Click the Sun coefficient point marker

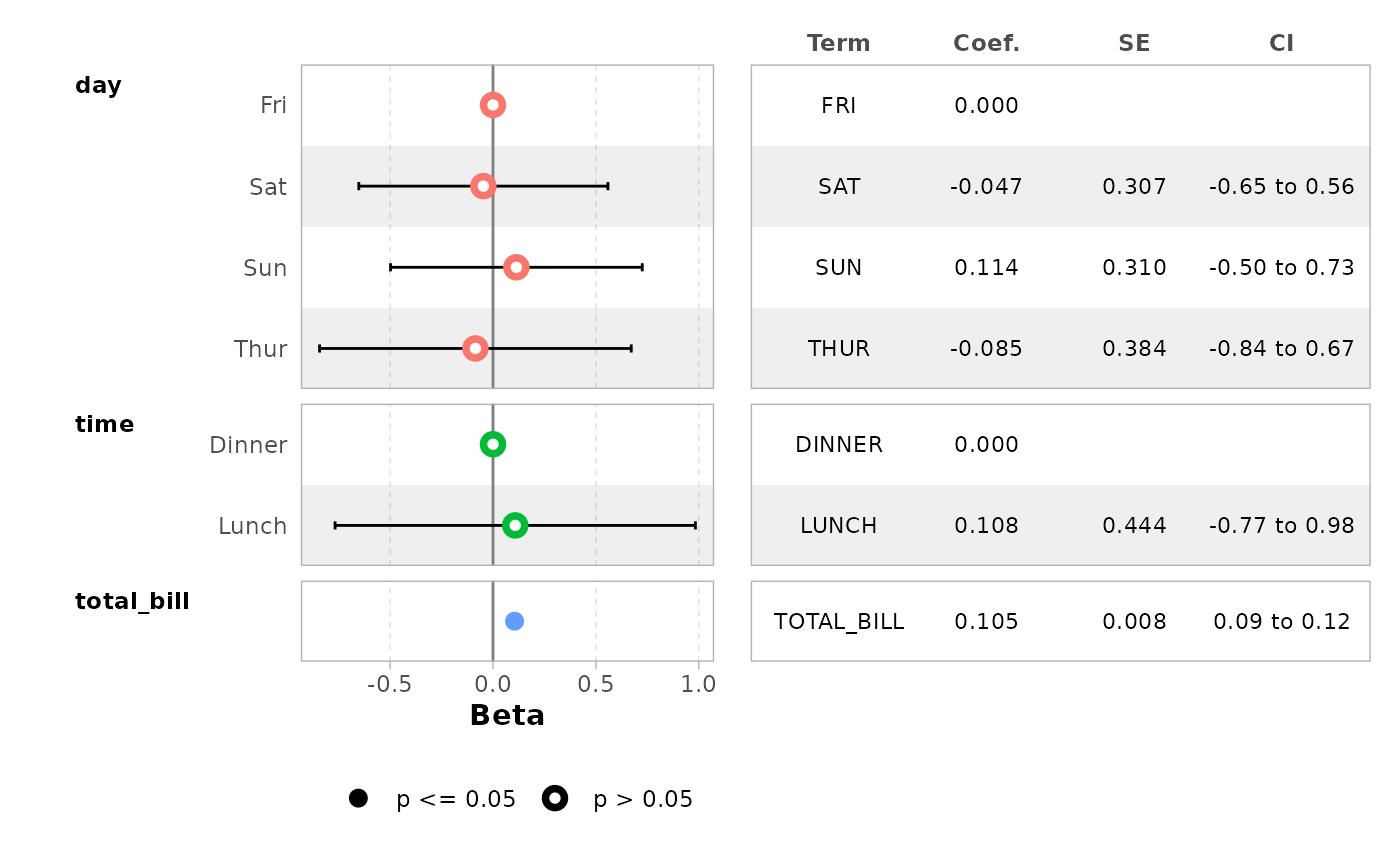516,267
